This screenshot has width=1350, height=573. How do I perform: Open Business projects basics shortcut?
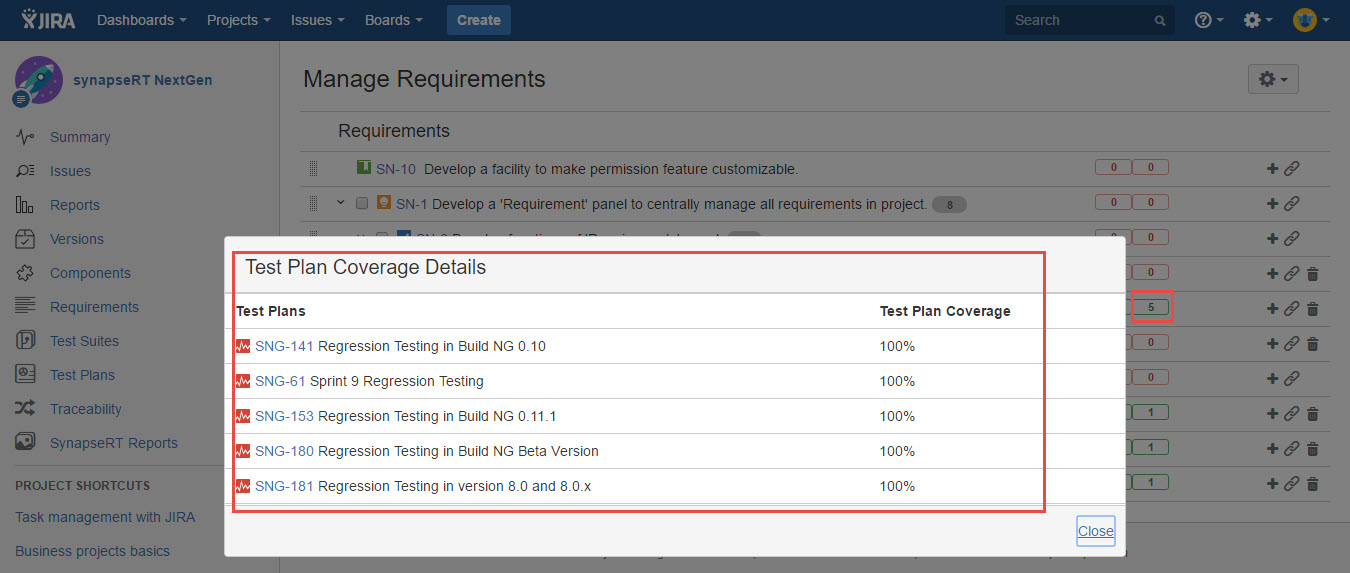click(x=92, y=551)
